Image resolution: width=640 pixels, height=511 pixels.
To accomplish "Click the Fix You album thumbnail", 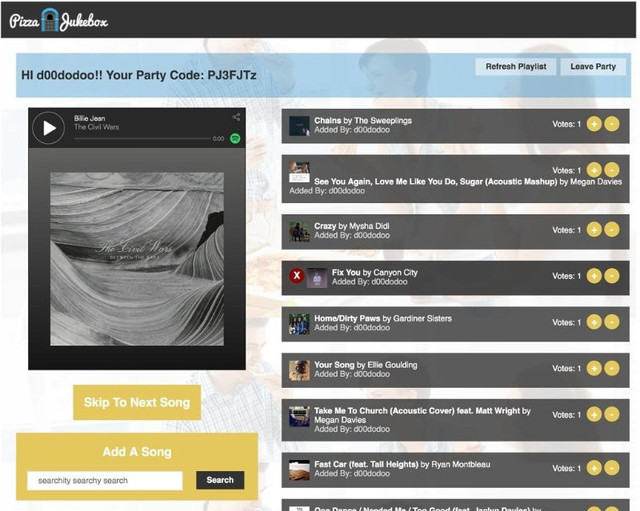I will [x=317, y=278].
